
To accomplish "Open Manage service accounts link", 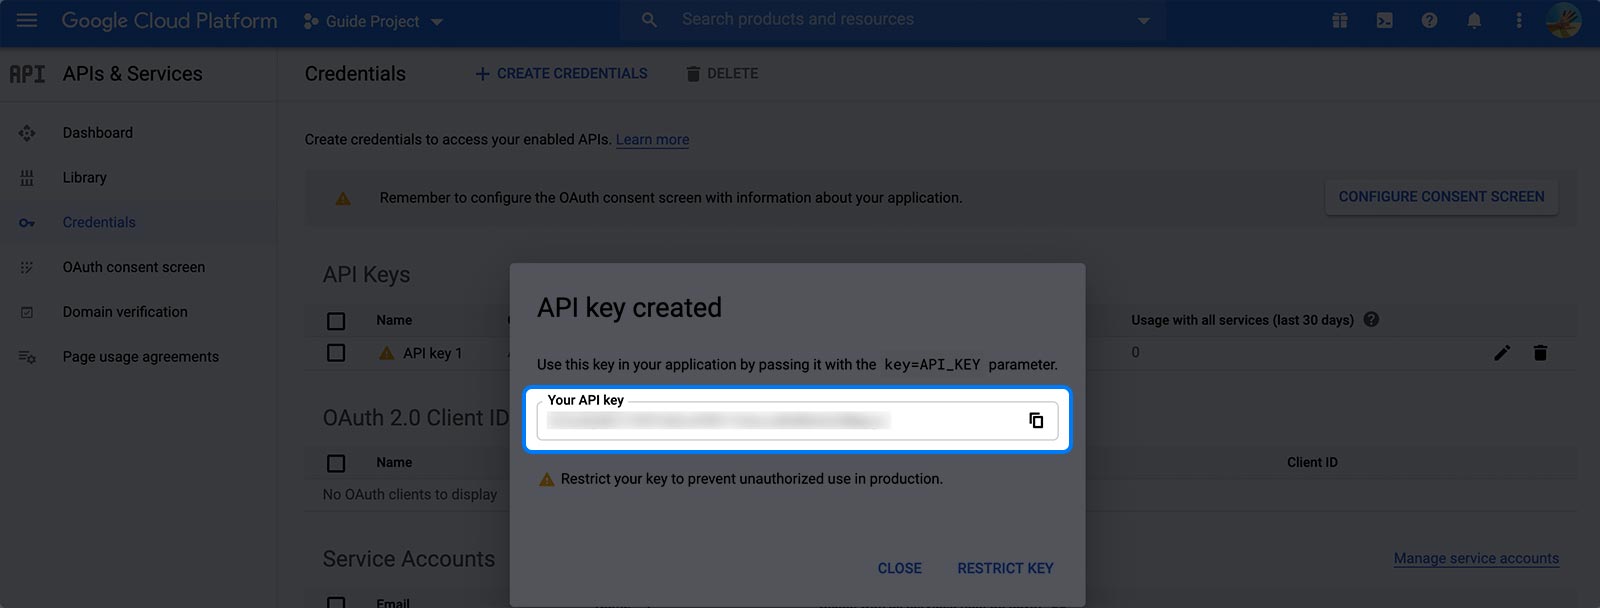I will pyautogui.click(x=1476, y=559).
